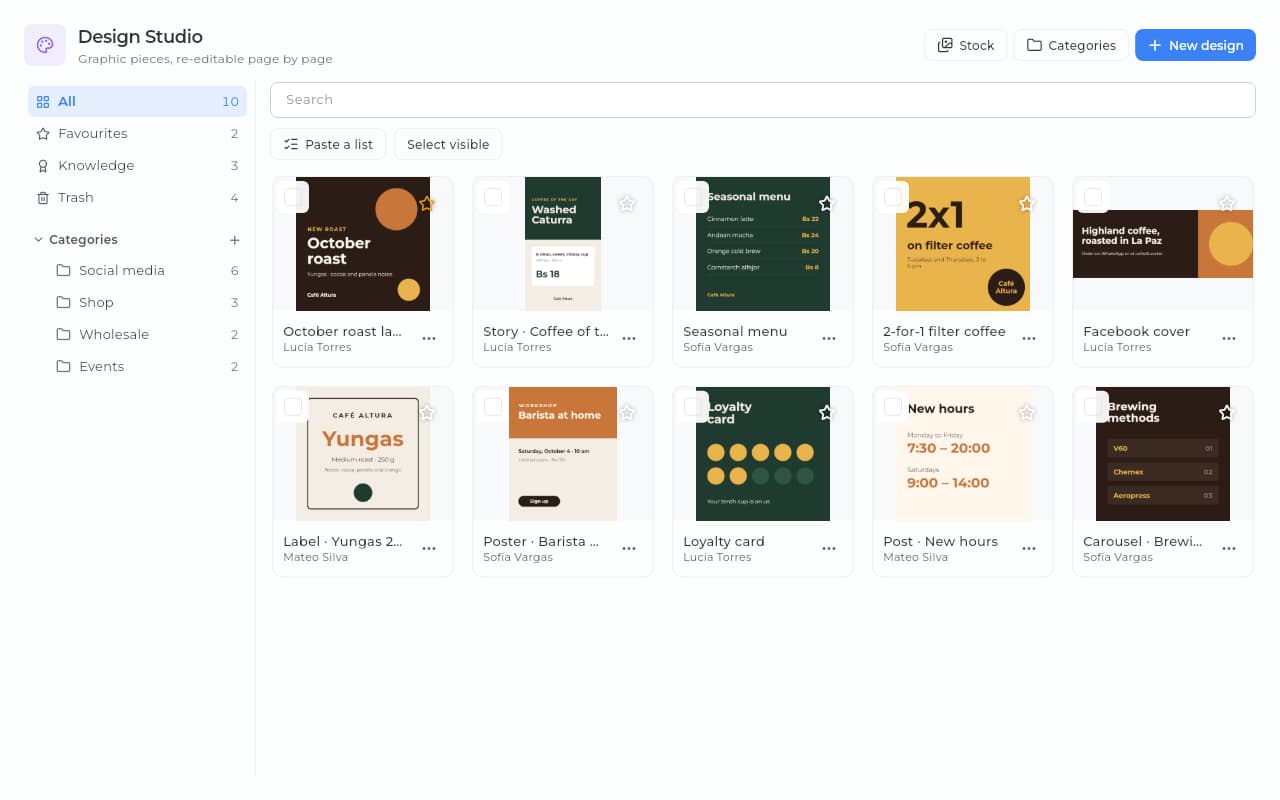Open more options for October roast launch

[x=429, y=339]
